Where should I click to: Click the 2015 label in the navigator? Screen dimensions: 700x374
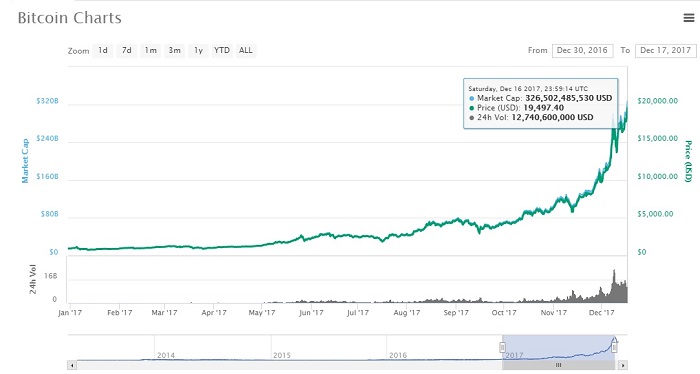[282, 355]
